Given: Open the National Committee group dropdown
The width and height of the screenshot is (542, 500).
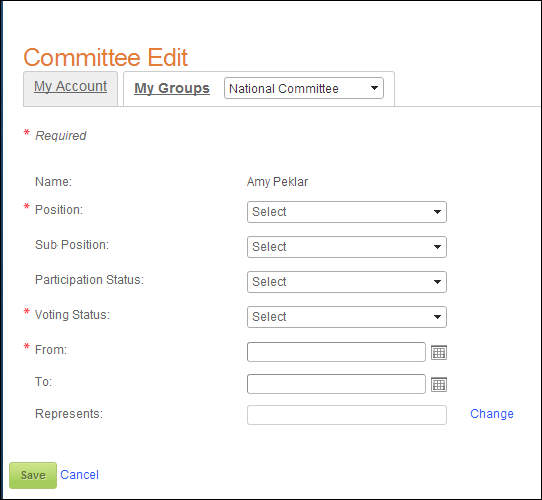Looking at the screenshot, I should (304, 88).
